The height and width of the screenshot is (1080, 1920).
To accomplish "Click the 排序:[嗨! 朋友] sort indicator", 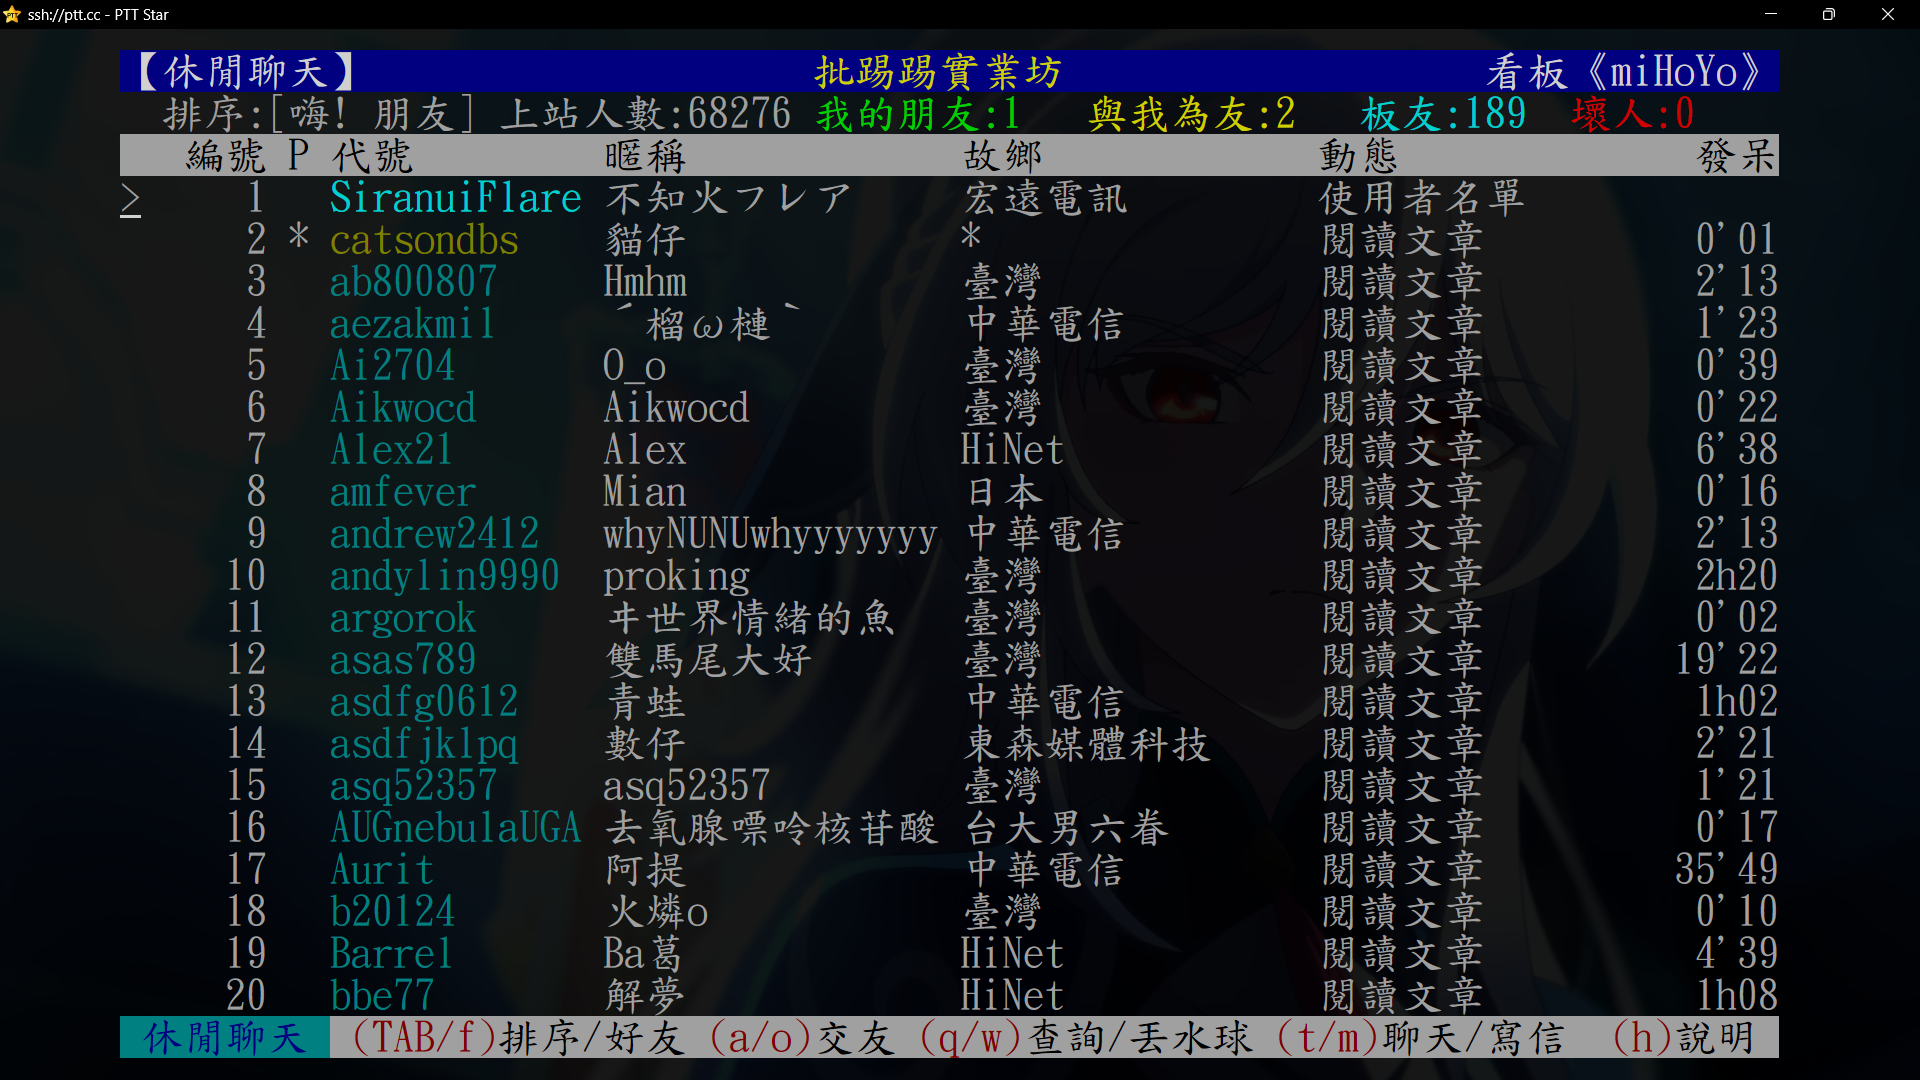I will (x=320, y=114).
